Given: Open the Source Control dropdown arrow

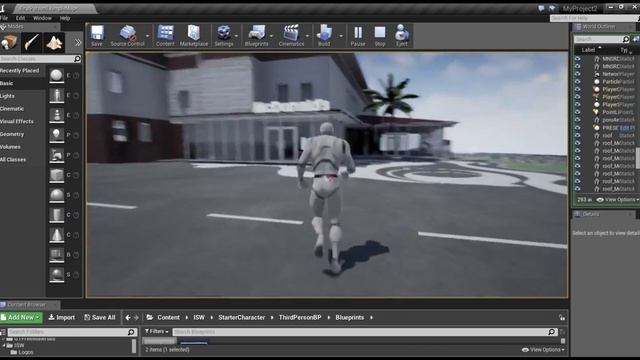Looking at the screenshot, I should (148, 36).
